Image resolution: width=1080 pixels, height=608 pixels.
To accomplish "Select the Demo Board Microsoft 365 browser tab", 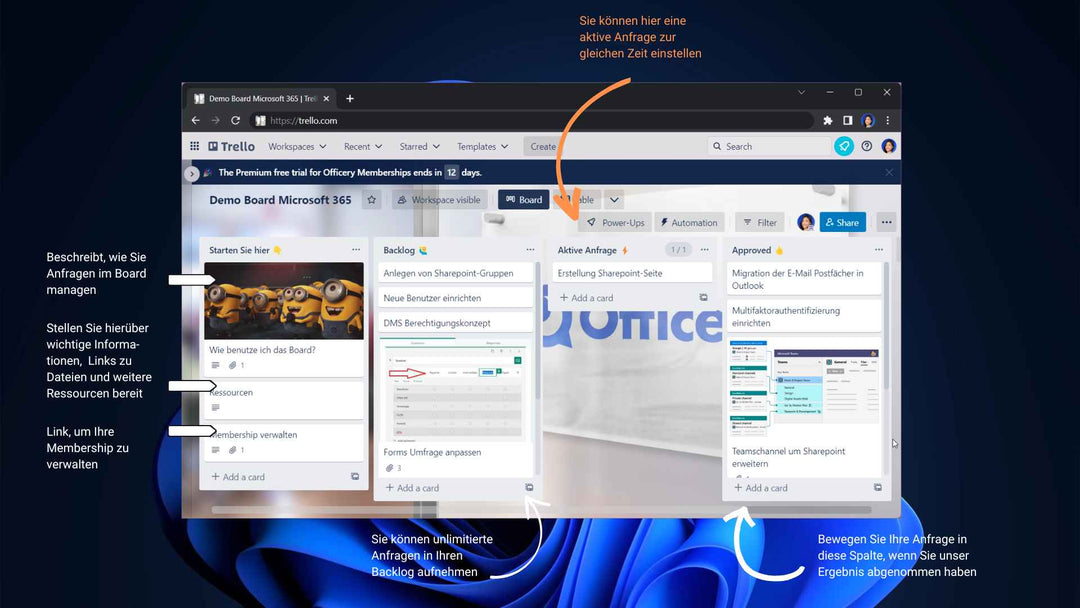I will pos(261,98).
